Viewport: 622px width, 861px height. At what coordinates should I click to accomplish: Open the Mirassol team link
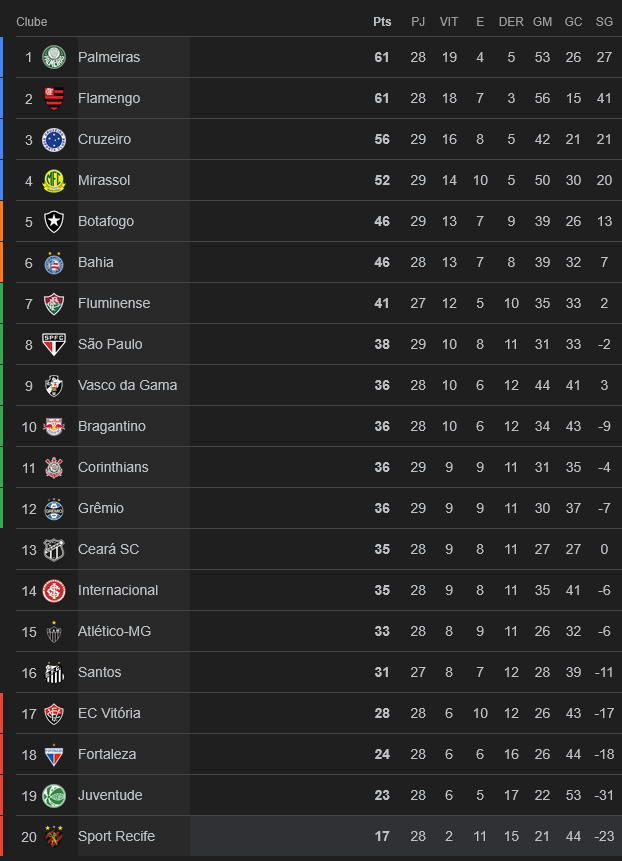[x=104, y=180]
